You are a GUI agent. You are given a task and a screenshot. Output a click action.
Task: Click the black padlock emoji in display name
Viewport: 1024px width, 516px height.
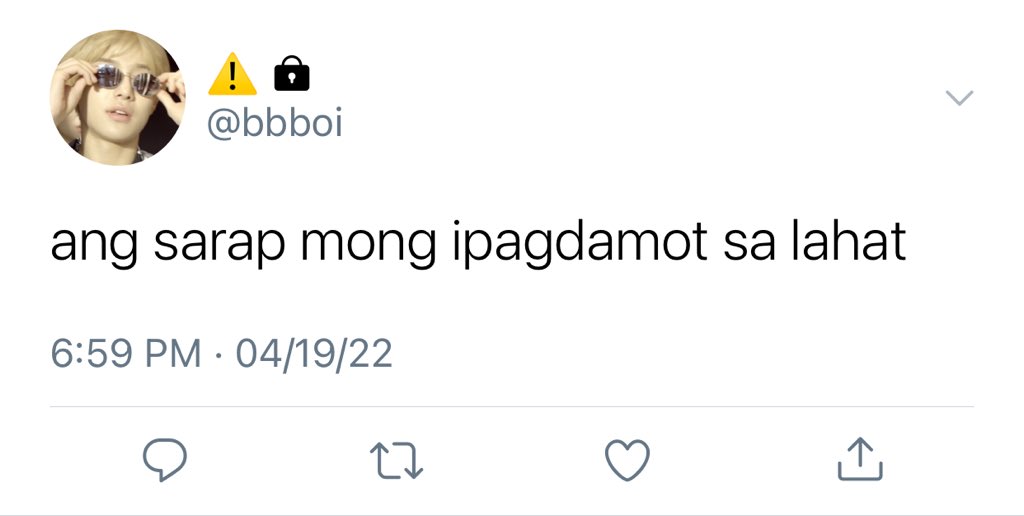click(x=292, y=73)
